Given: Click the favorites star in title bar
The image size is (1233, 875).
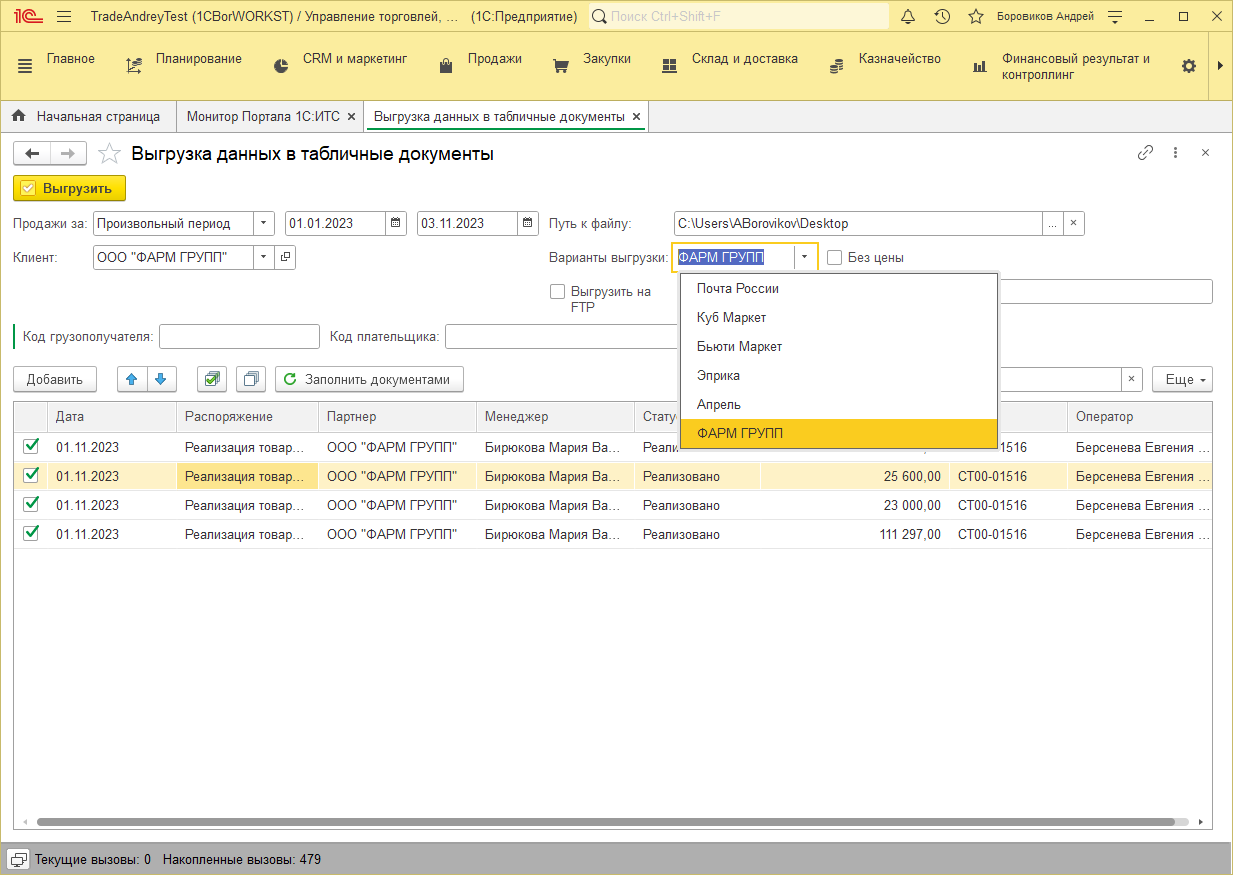Looking at the screenshot, I should [x=976, y=17].
